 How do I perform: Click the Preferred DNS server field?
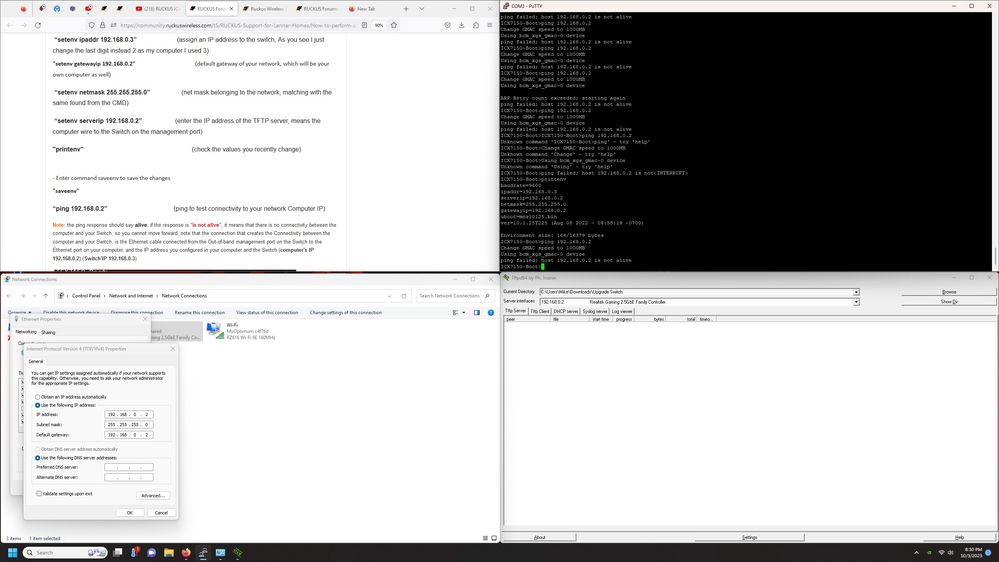(x=129, y=467)
